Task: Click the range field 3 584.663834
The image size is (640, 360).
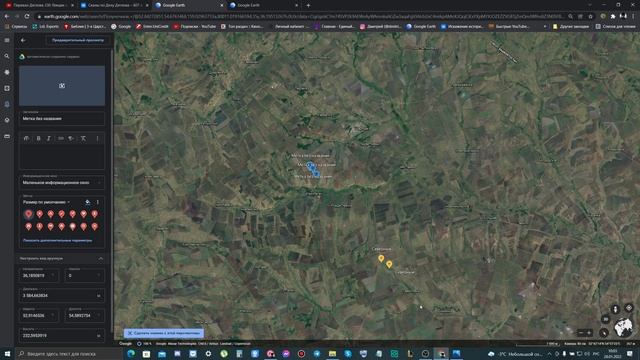Action: click(62, 295)
